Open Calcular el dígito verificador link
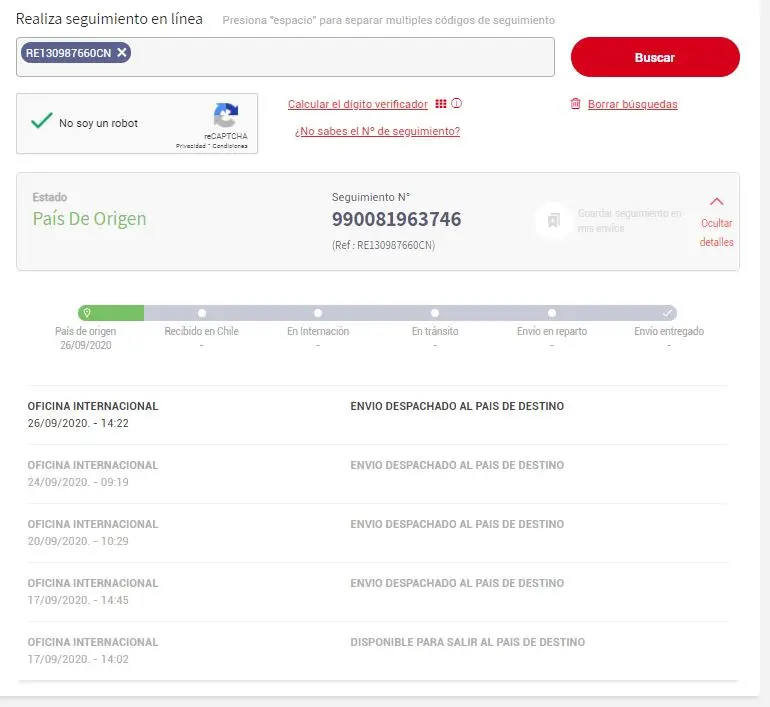The height and width of the screenshot is (707, 770). click(358, 104)
